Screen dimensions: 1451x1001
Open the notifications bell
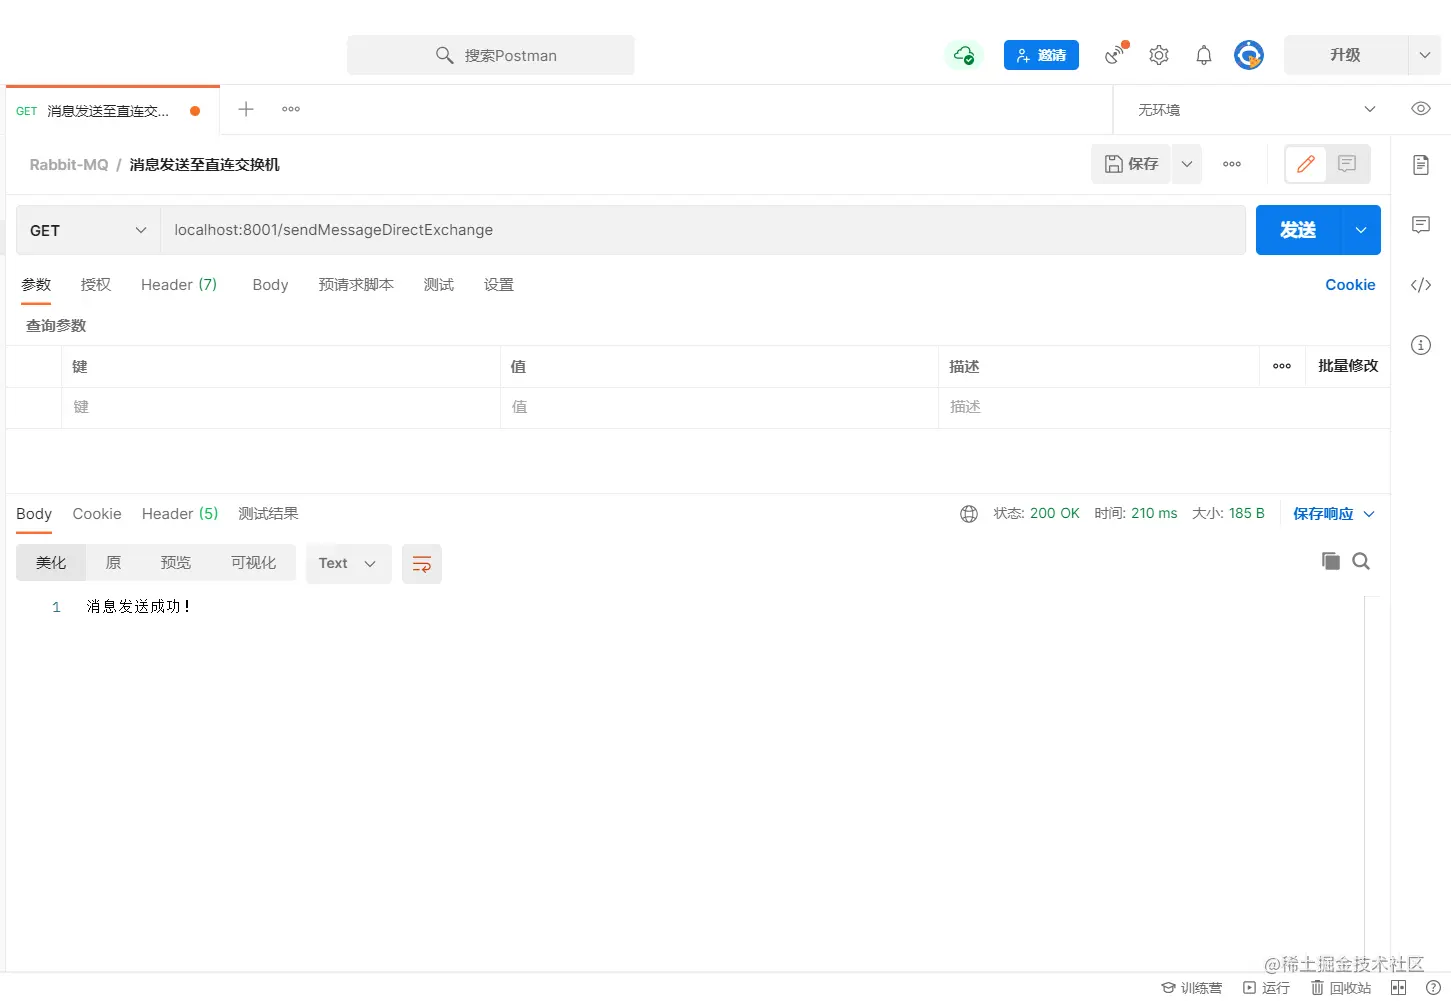(1204, 55)
